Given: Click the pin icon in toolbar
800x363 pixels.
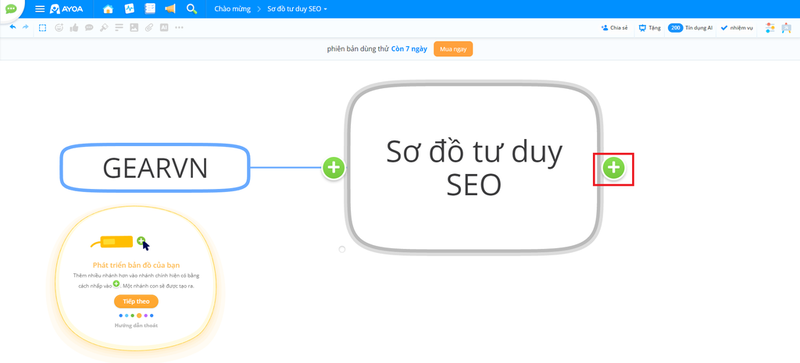Looking at the screenshot, I should [104, 28].
